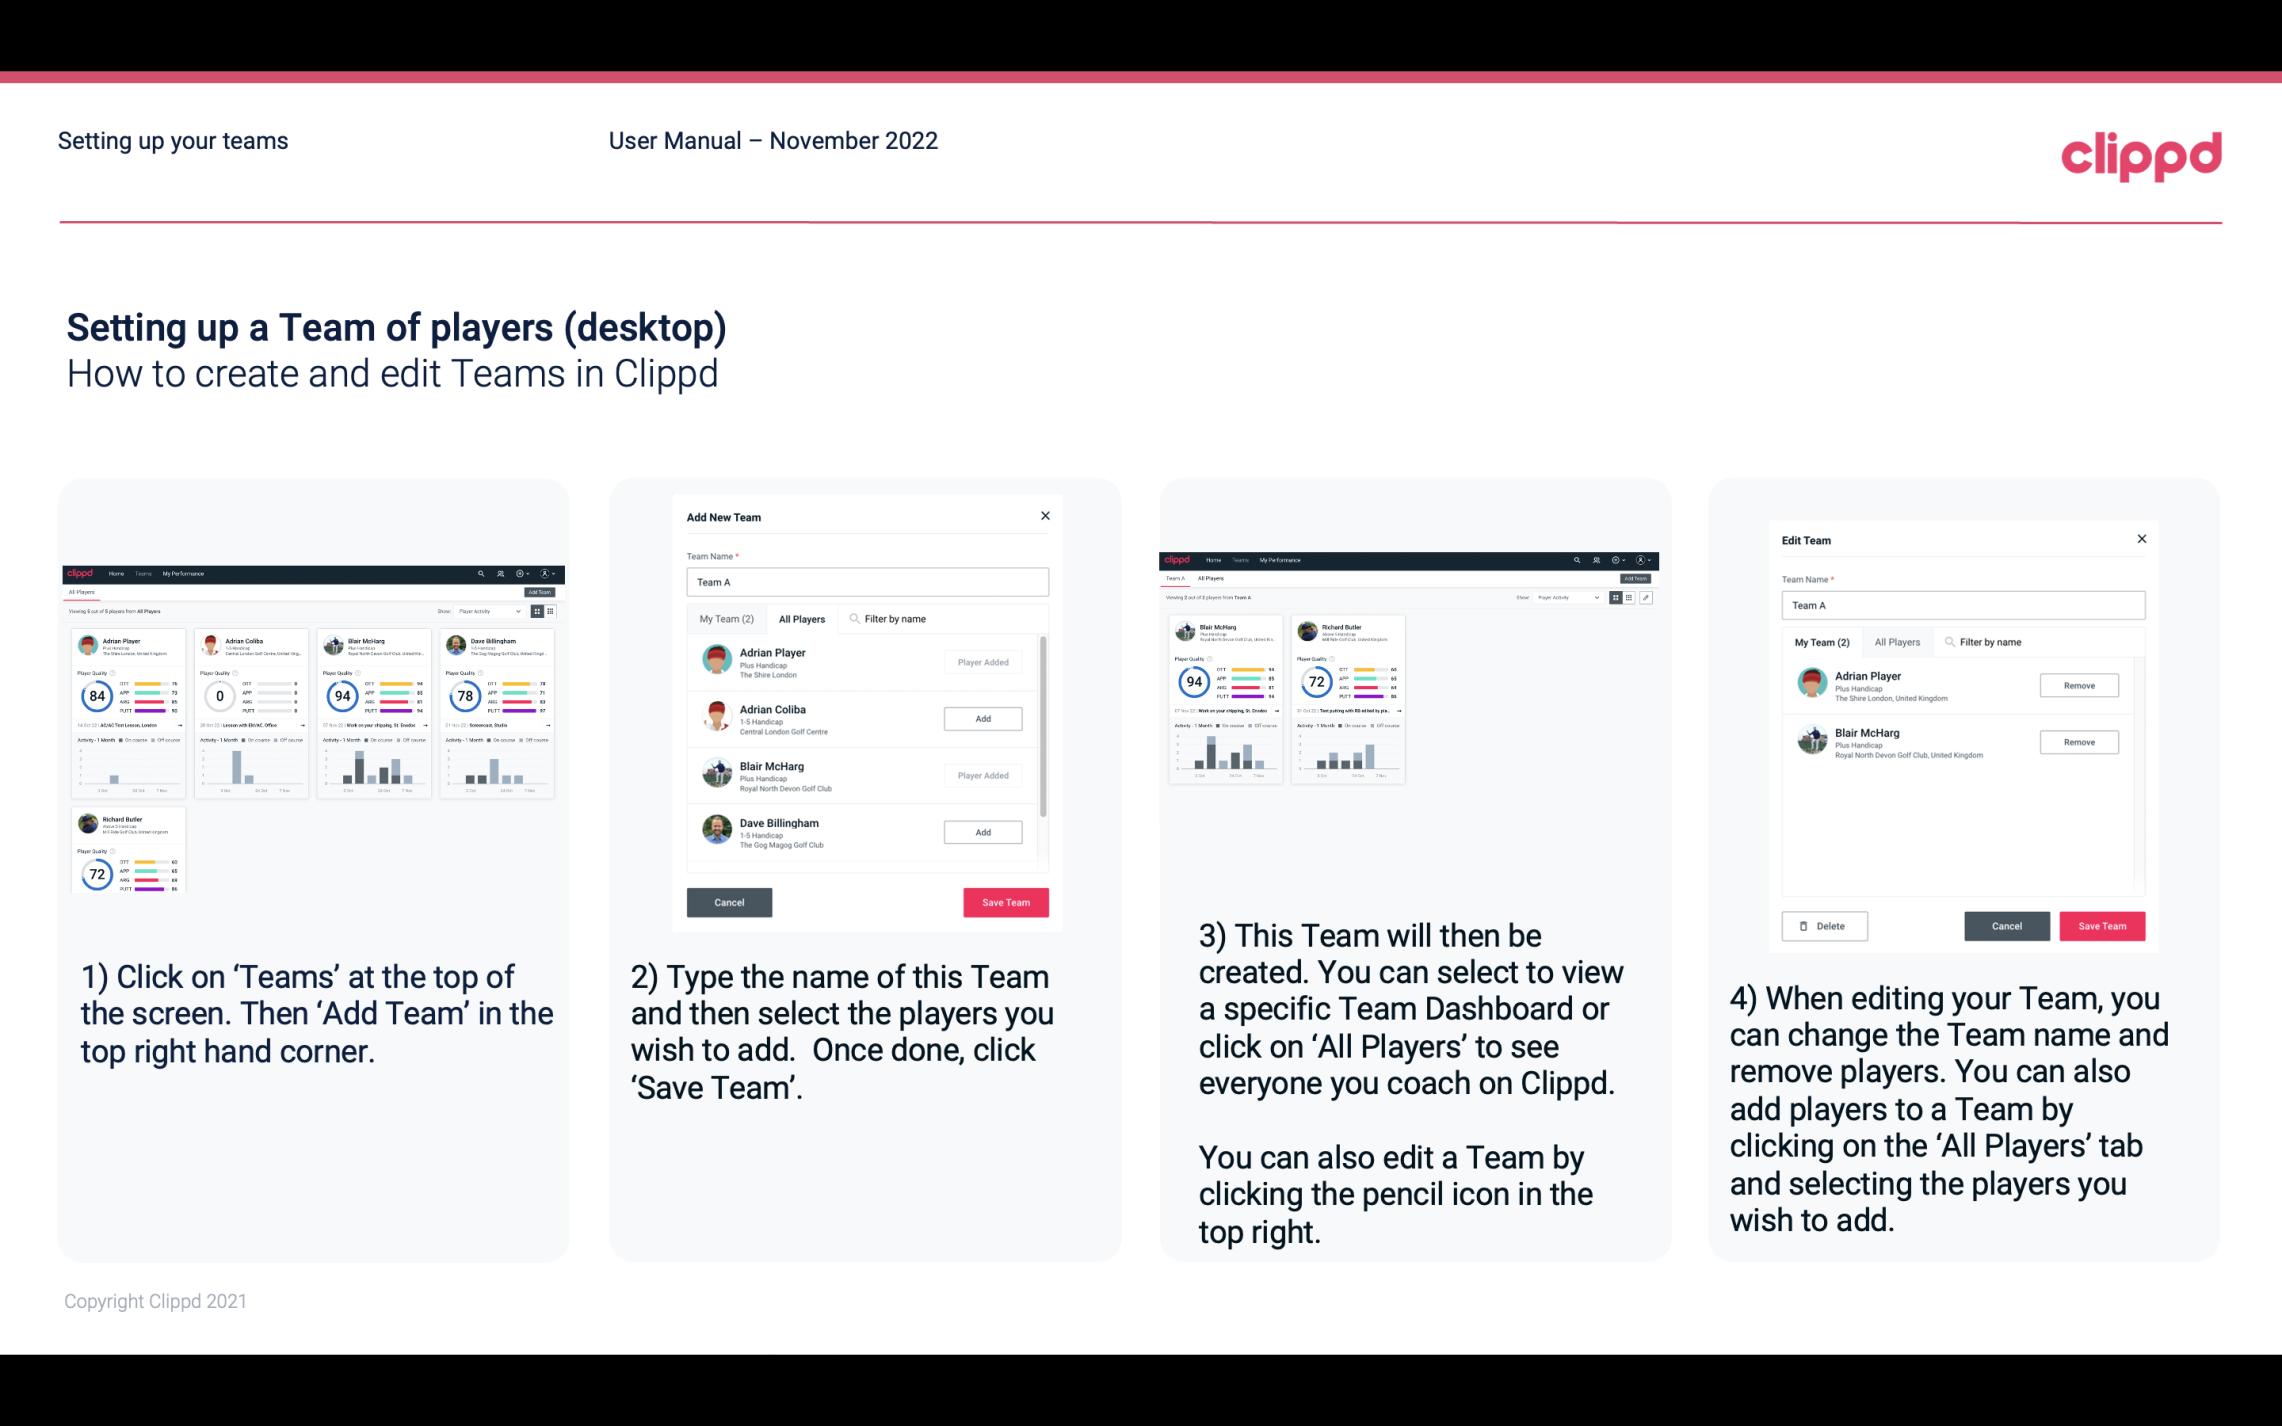Select the 'All Players' tab in Add New Team
This screenshot has height=1426, width=2282.
point(802,619)
